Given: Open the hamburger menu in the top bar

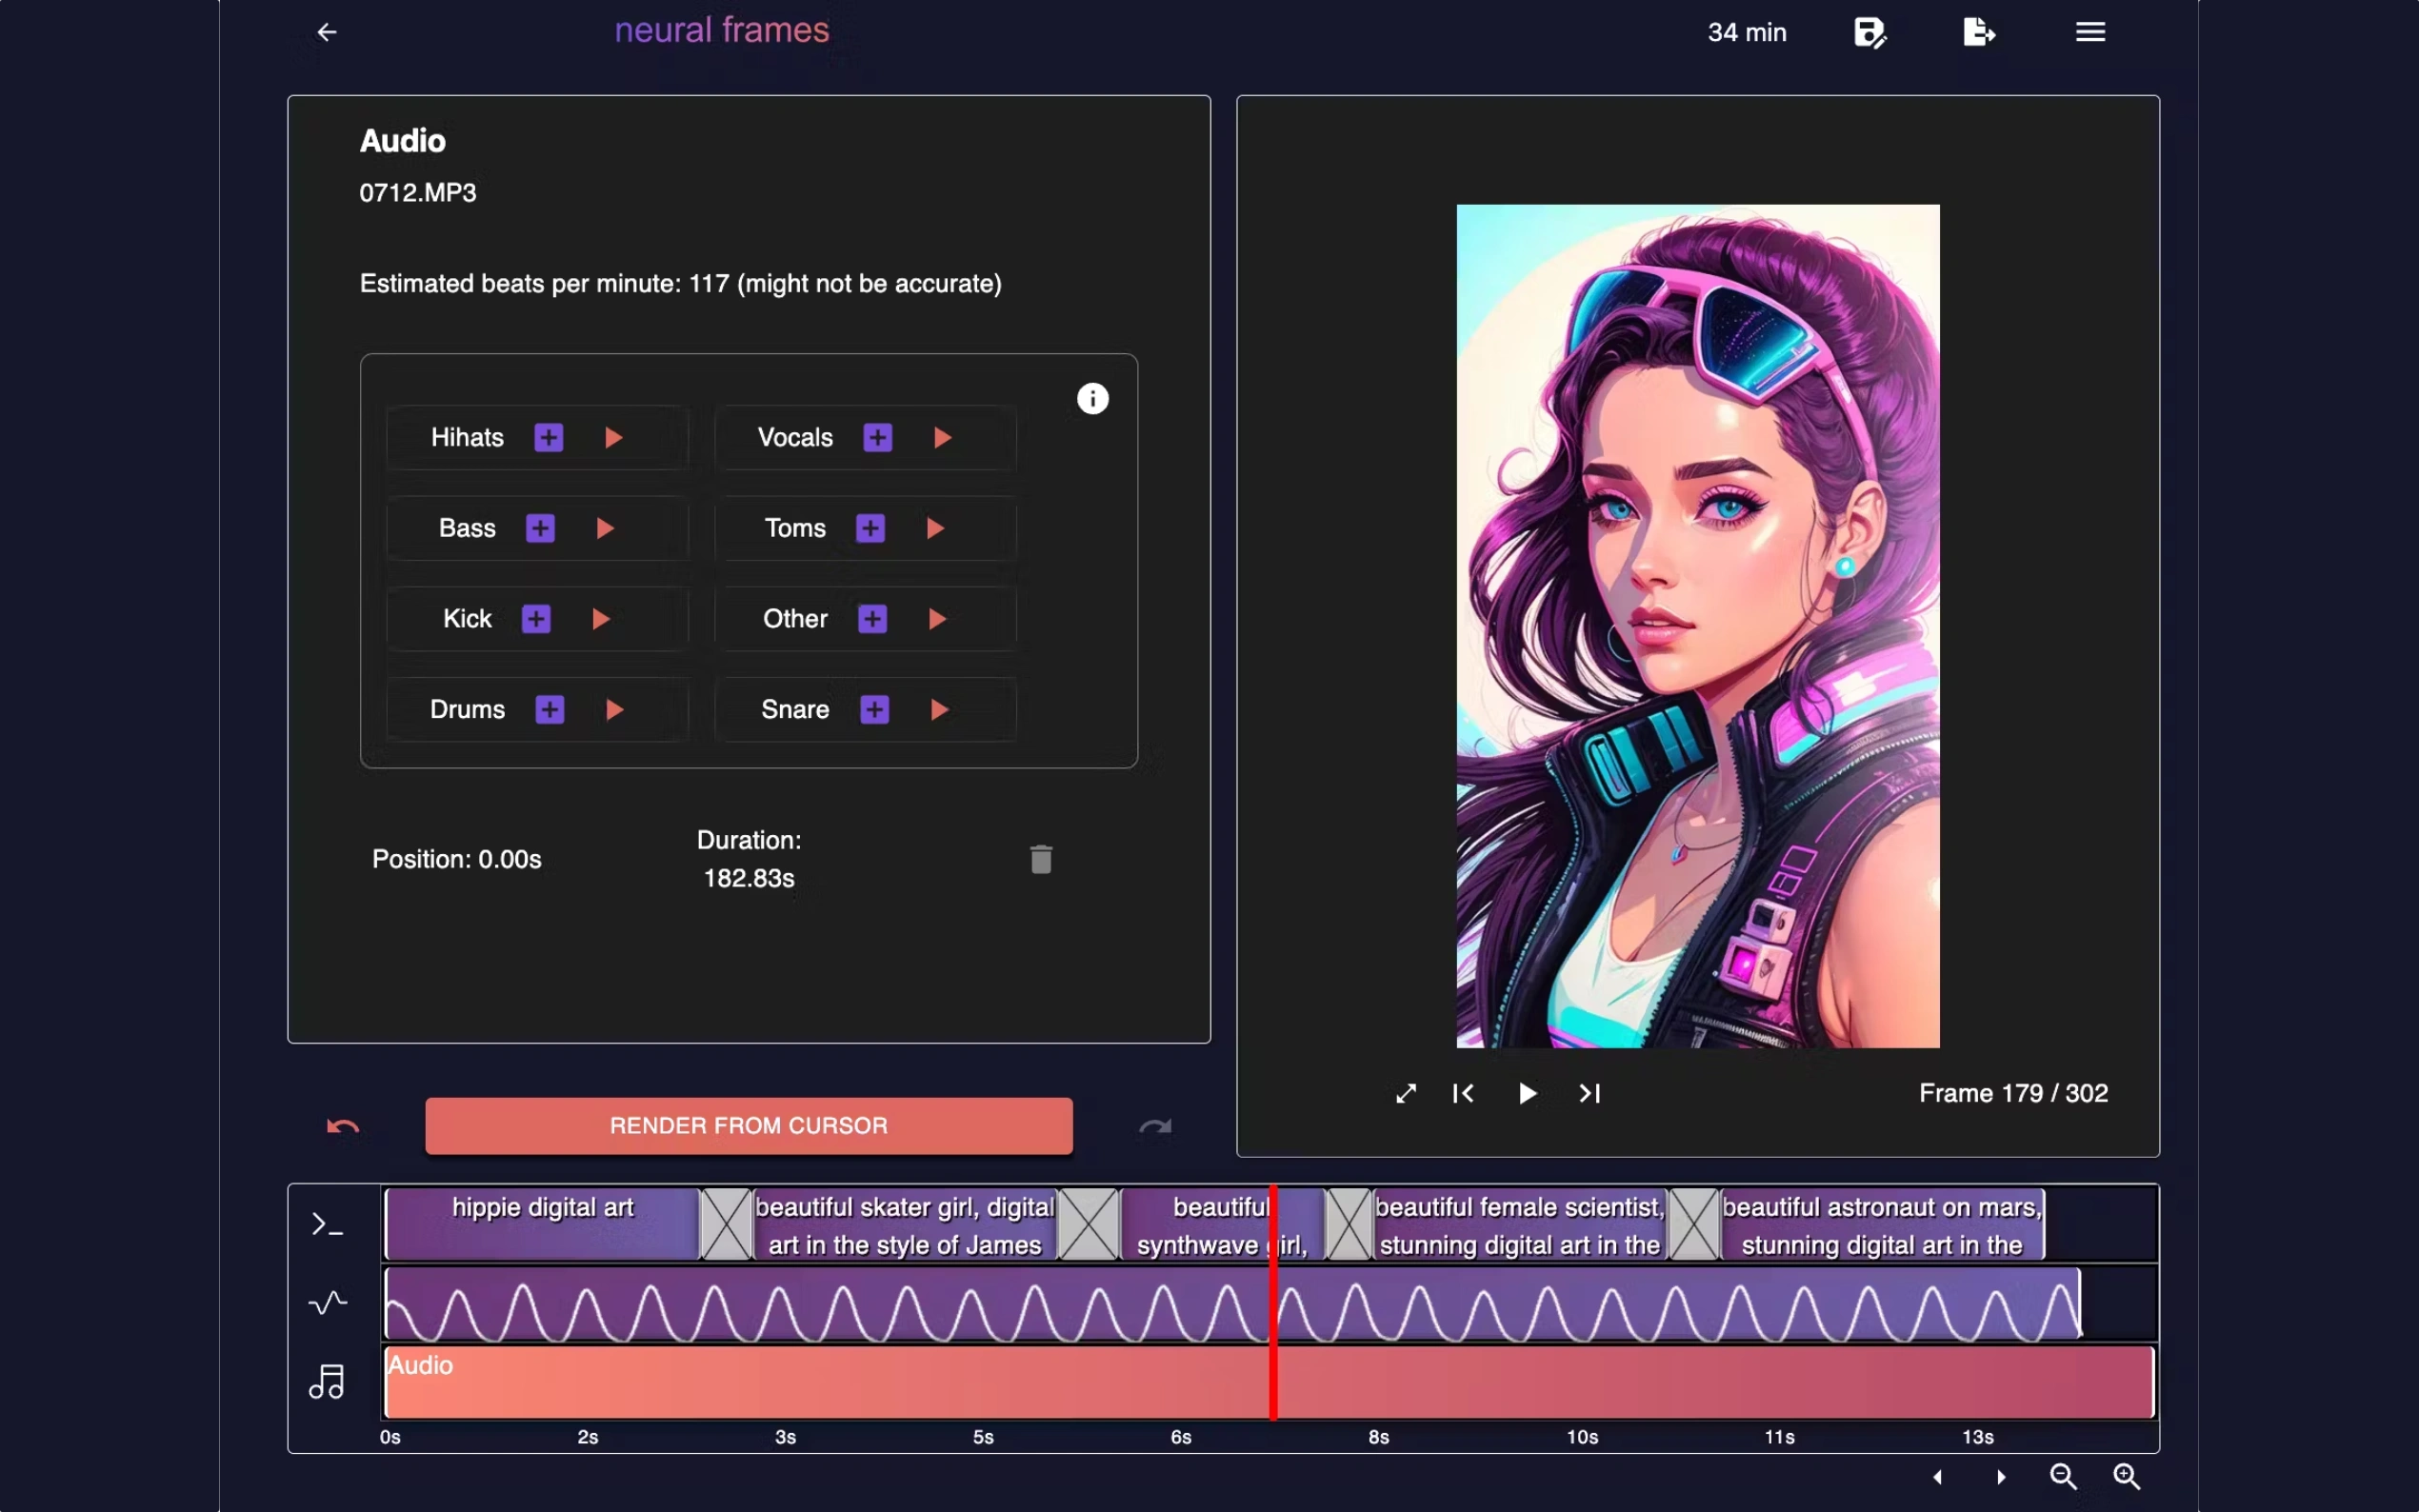Looking at the screenshot, I should 2090,31.
